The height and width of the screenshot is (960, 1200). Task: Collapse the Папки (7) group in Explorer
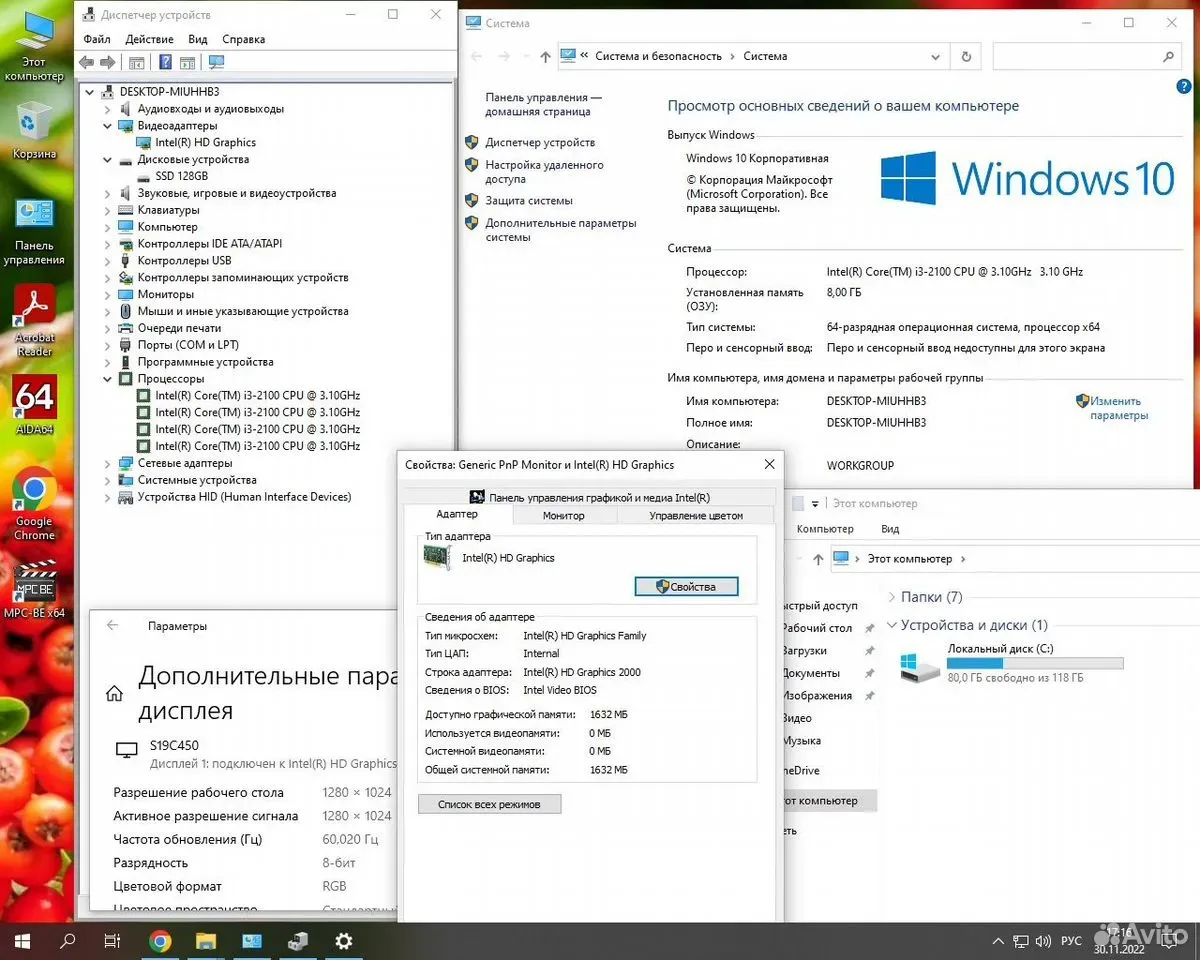891,597
